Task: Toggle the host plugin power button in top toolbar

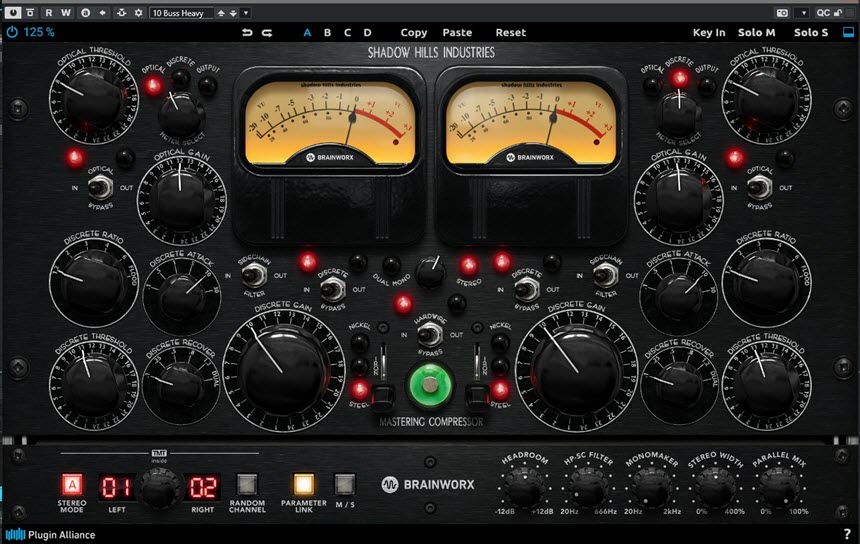Action: pyautogui.click(x=12, y=12)
